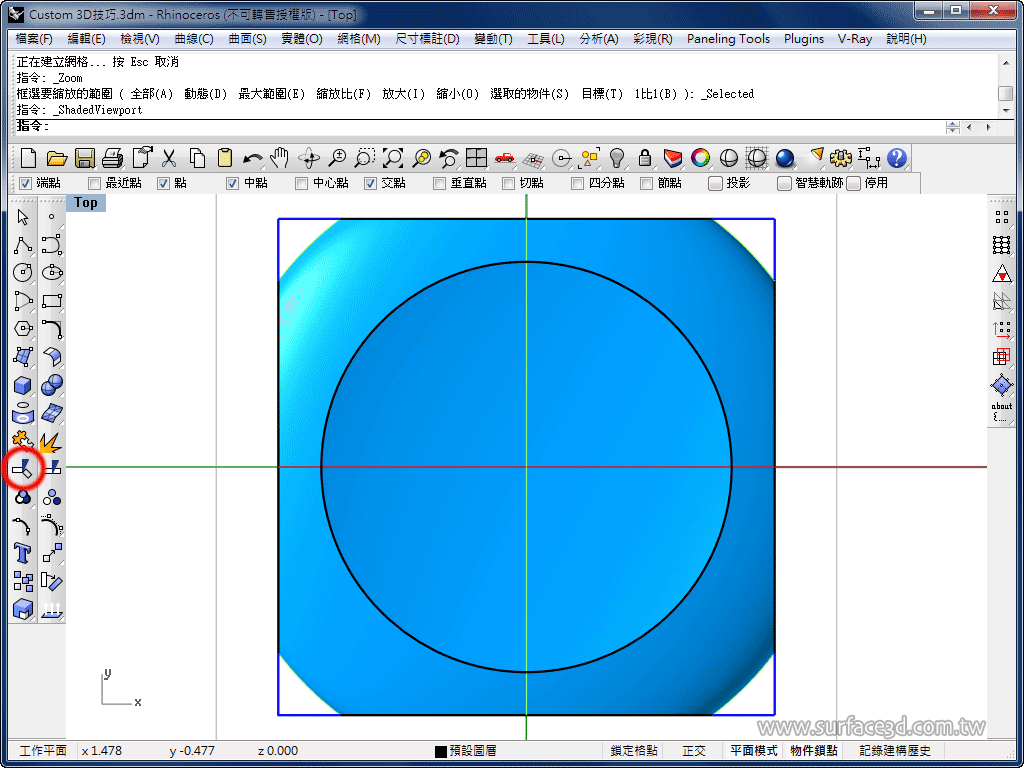1024x768 pixels.
Task: Click the Boolean spheres solid tool
Action: point(52,385)
